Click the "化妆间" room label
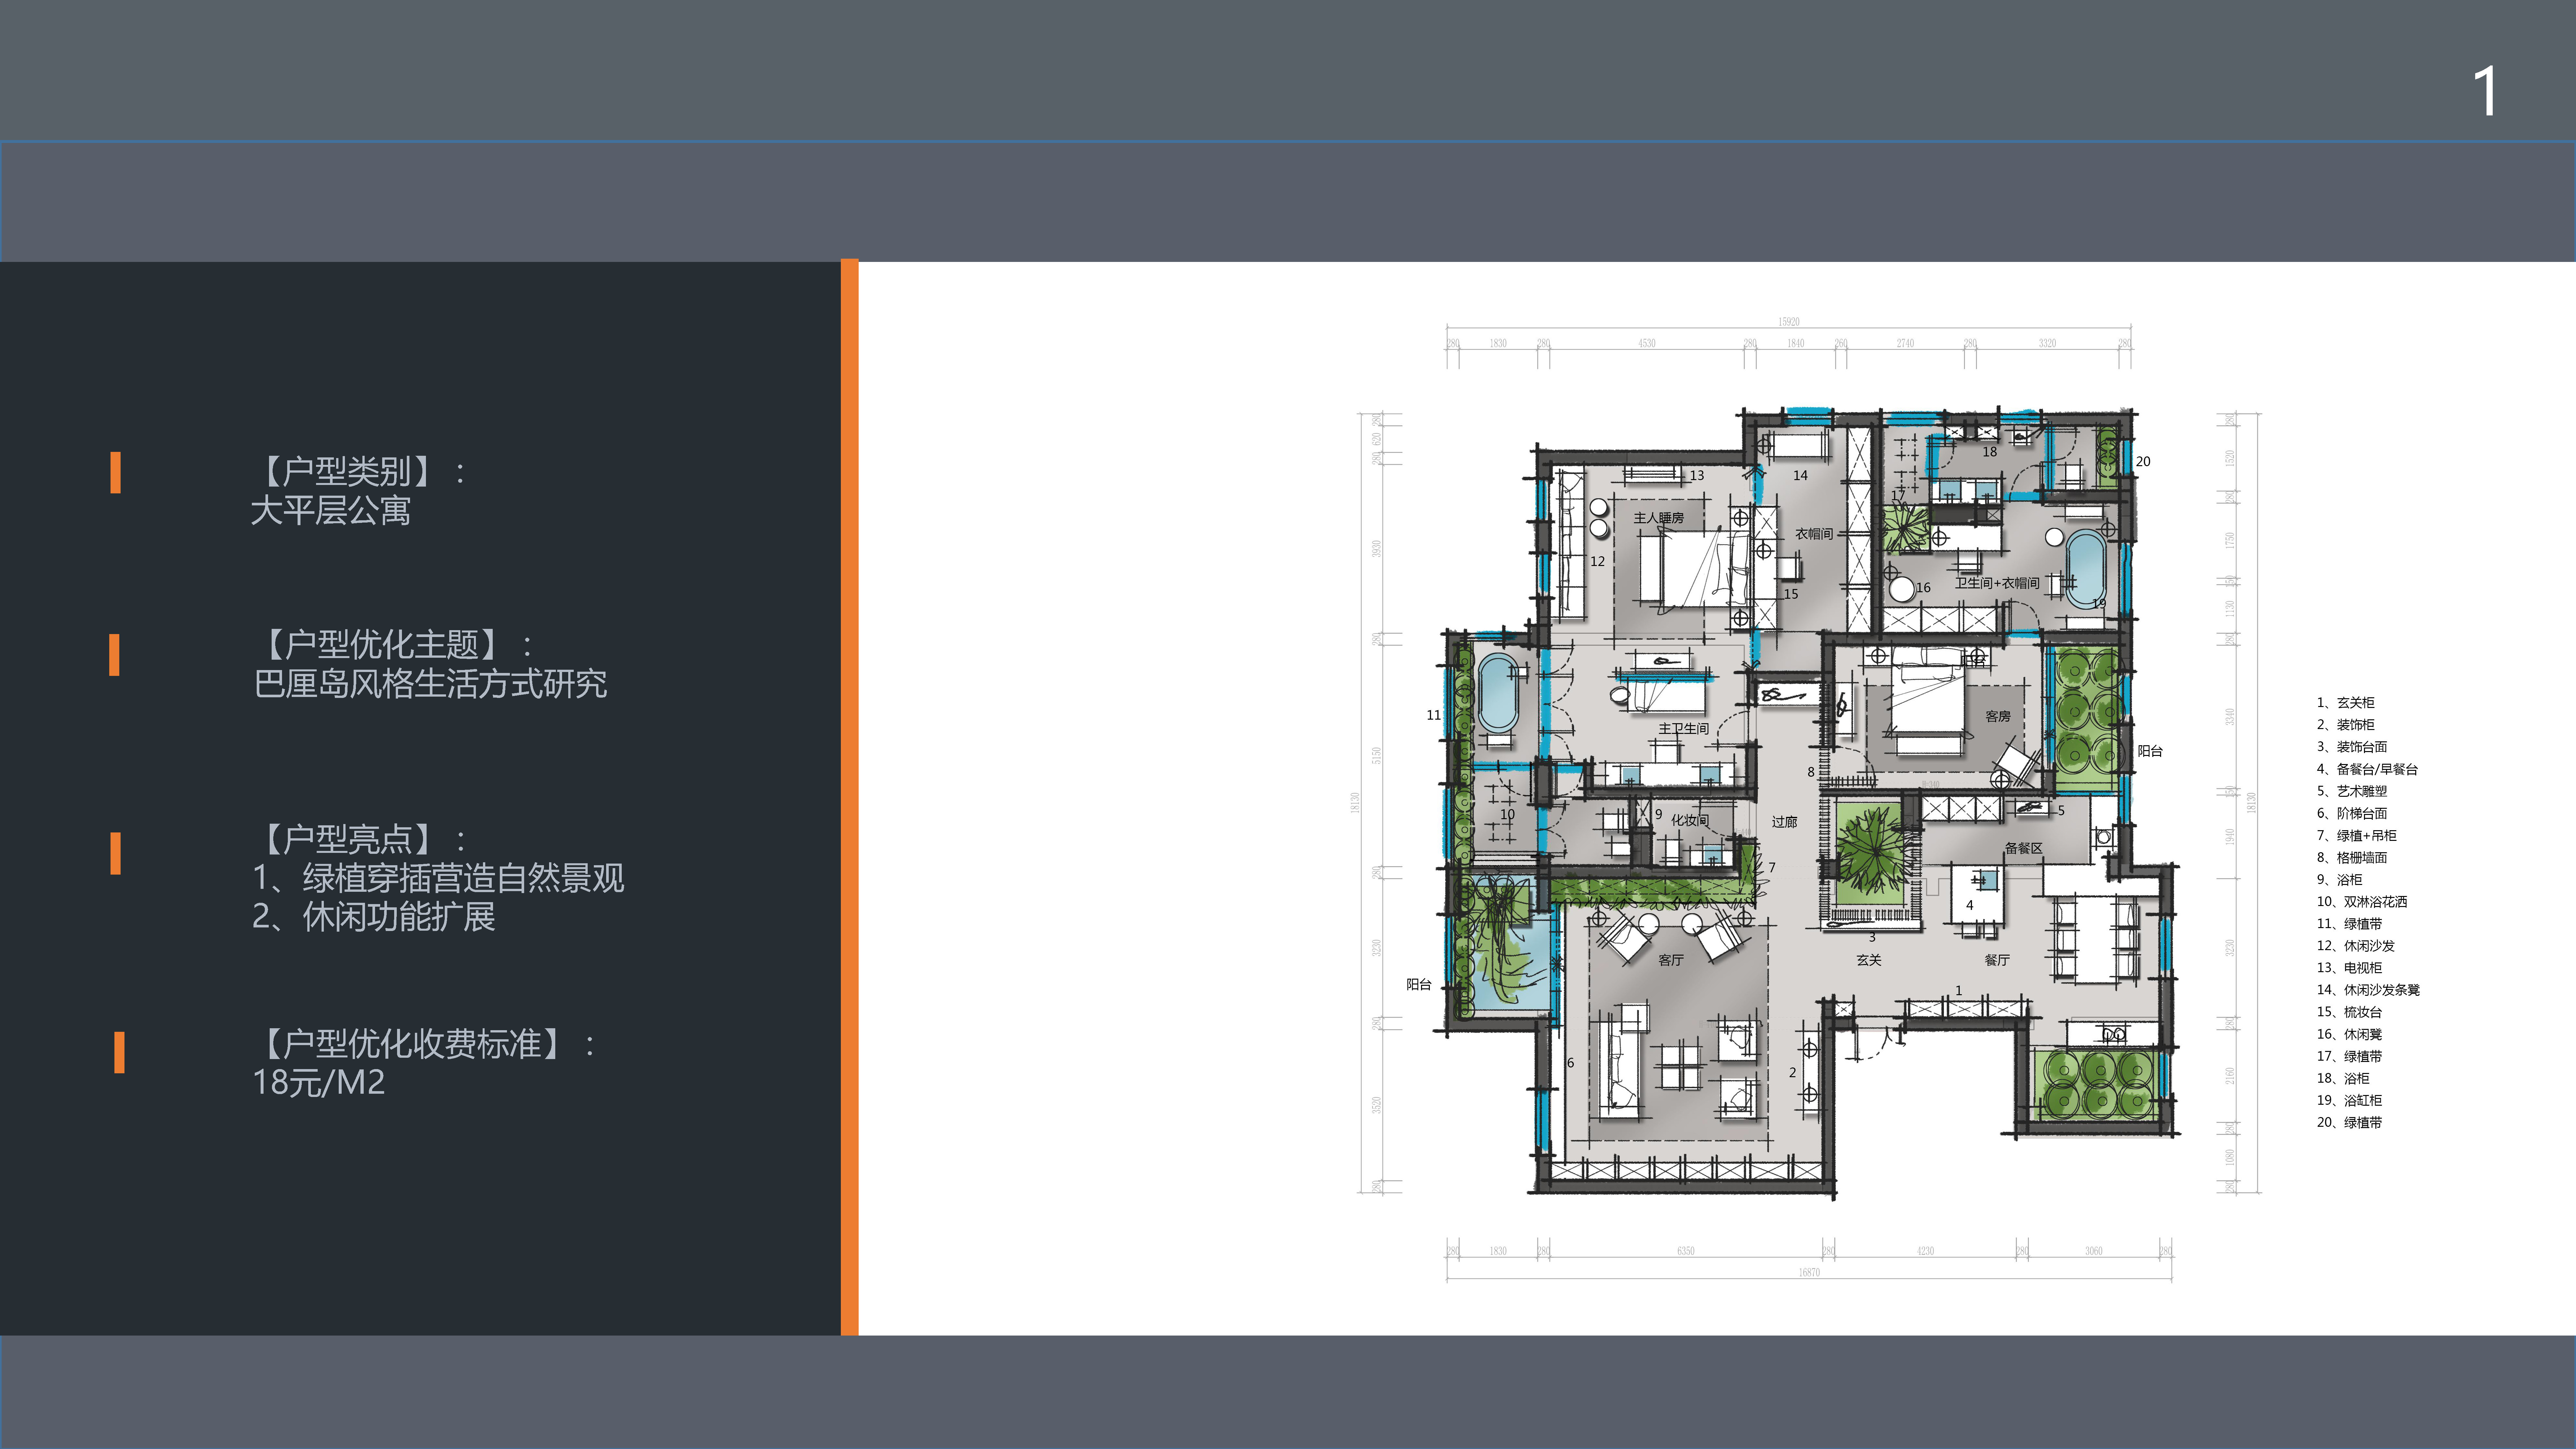 pyautogui.click(x=1690, y=820)
